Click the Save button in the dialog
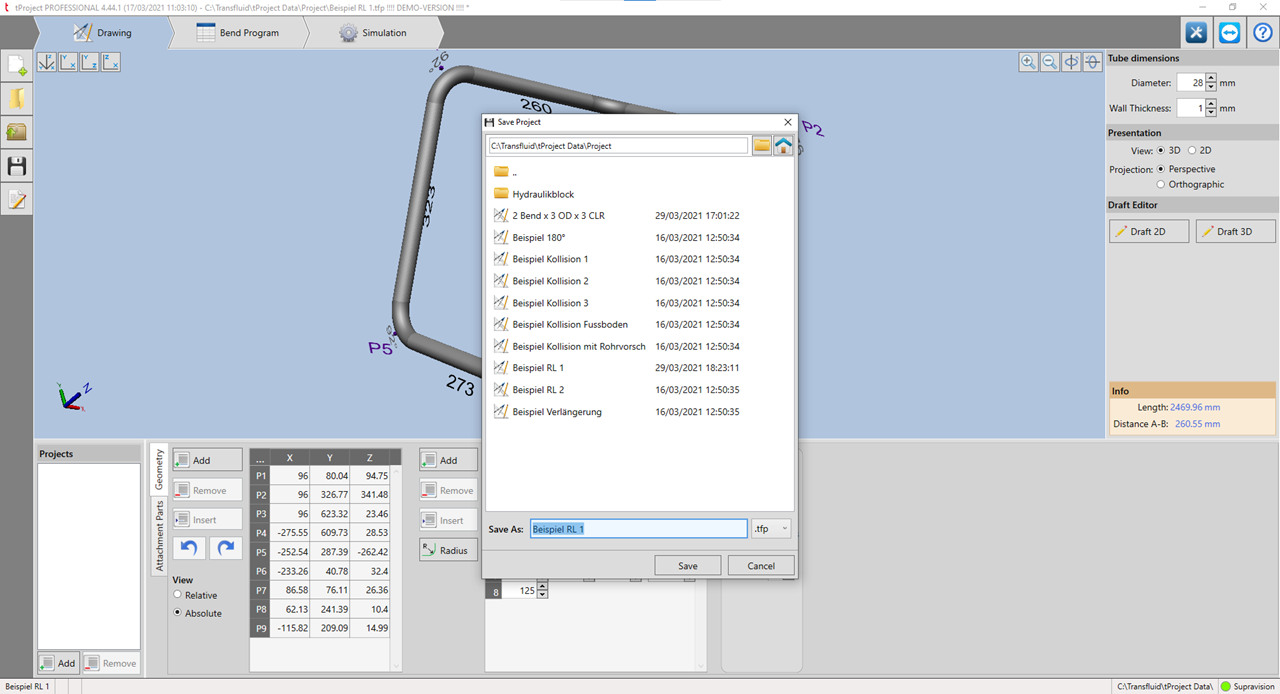1280x694 pixels. click(x=687, y=566)
